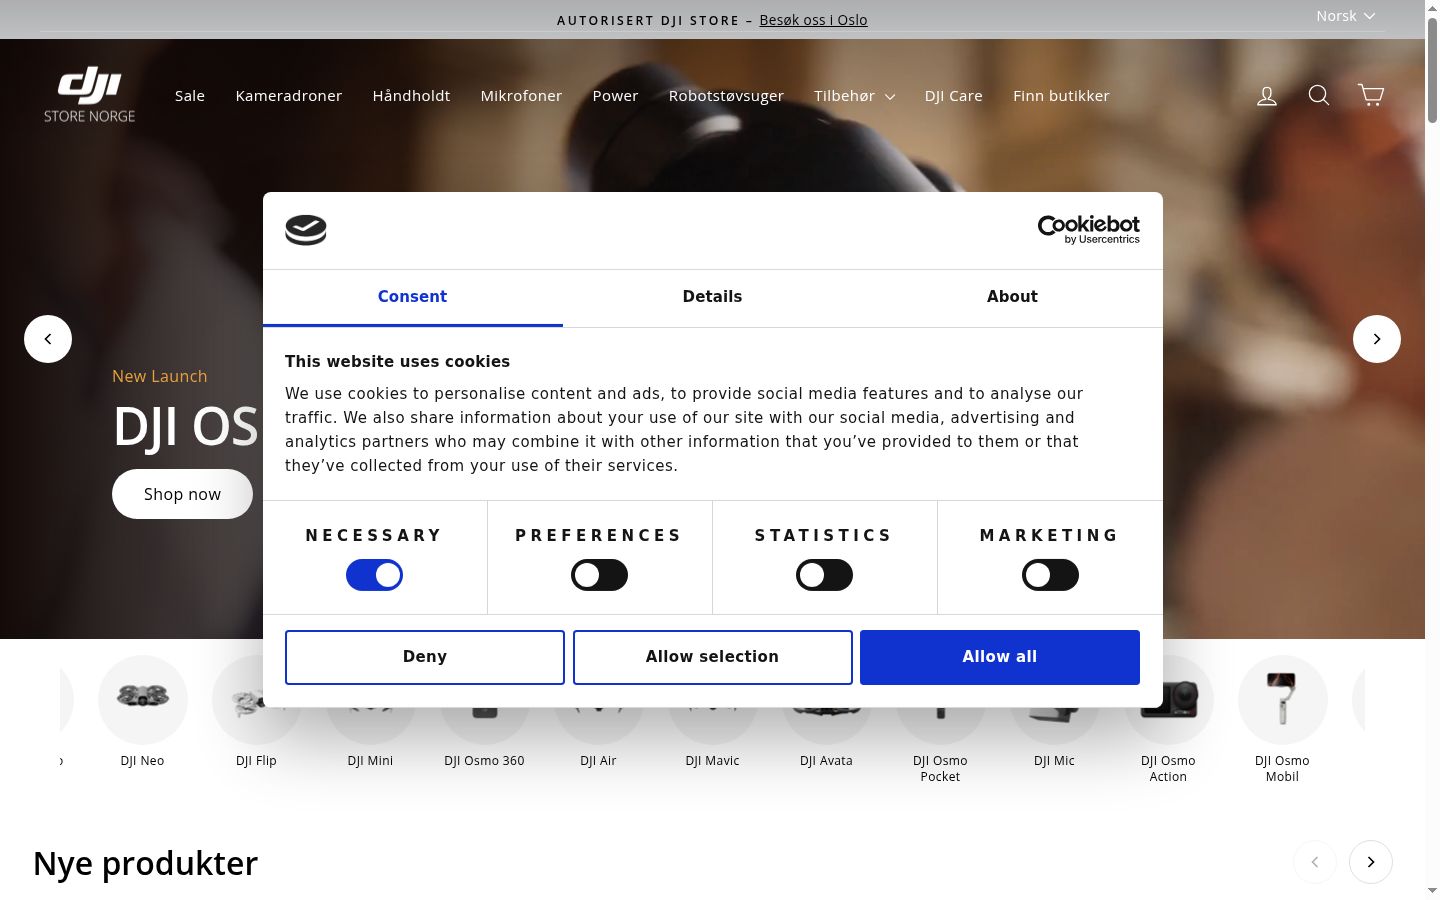This screenshot has width=1440, height=900.
Task: Open the DJI Osmo 360 category label
Action: pyautogui.click(x=484, y=761)
